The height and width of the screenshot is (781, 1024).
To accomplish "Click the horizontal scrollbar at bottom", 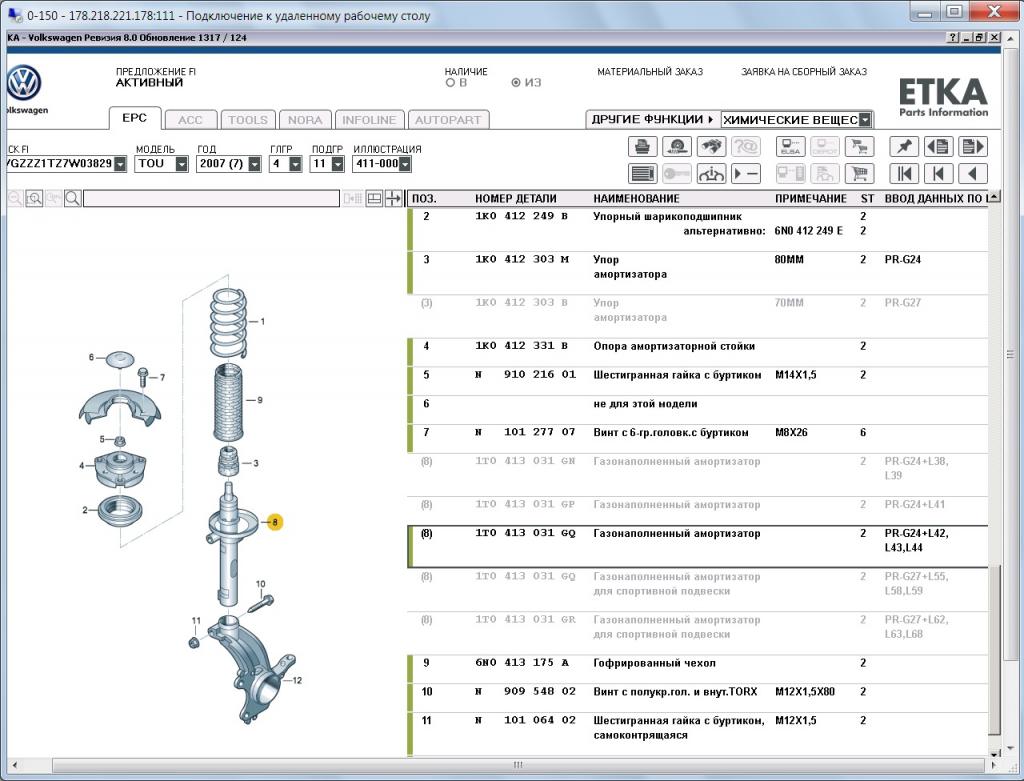I will pyautogui.click(x=518, y=765).
